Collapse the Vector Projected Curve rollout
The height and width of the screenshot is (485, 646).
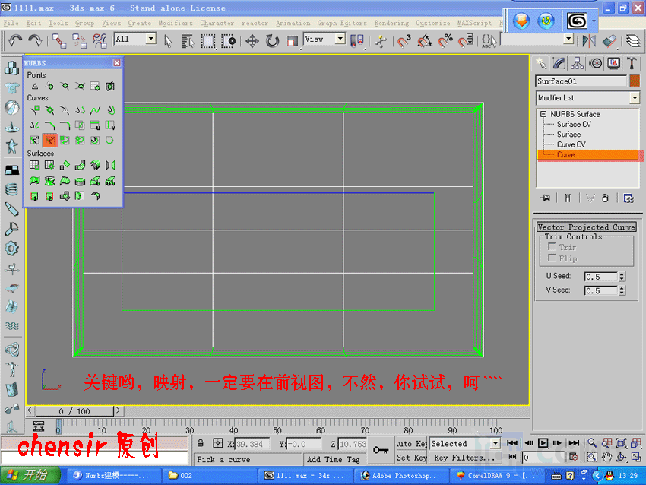[x=587, y=227]
